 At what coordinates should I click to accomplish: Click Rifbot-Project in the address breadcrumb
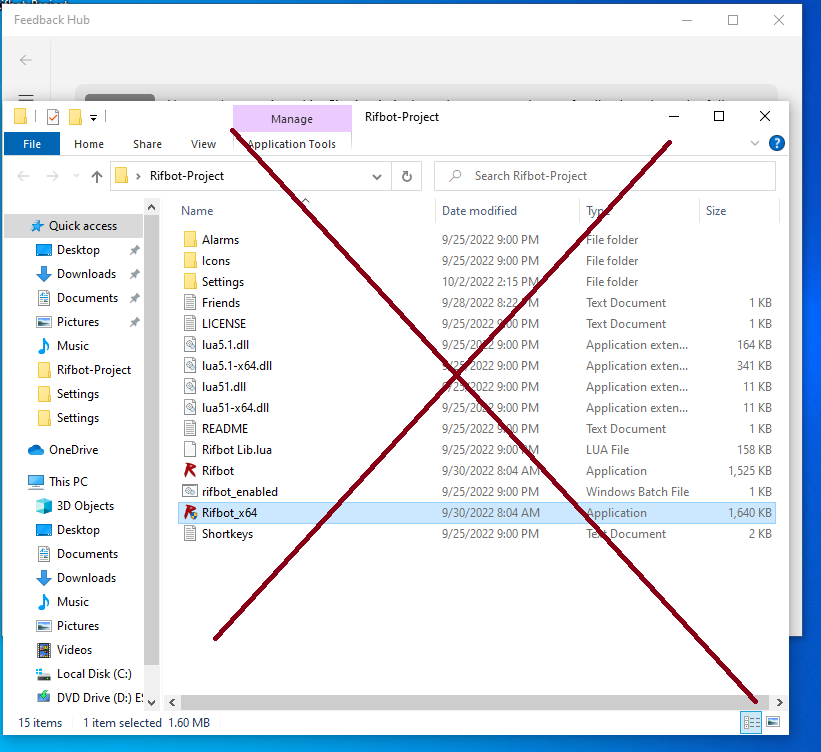point(187,176)
